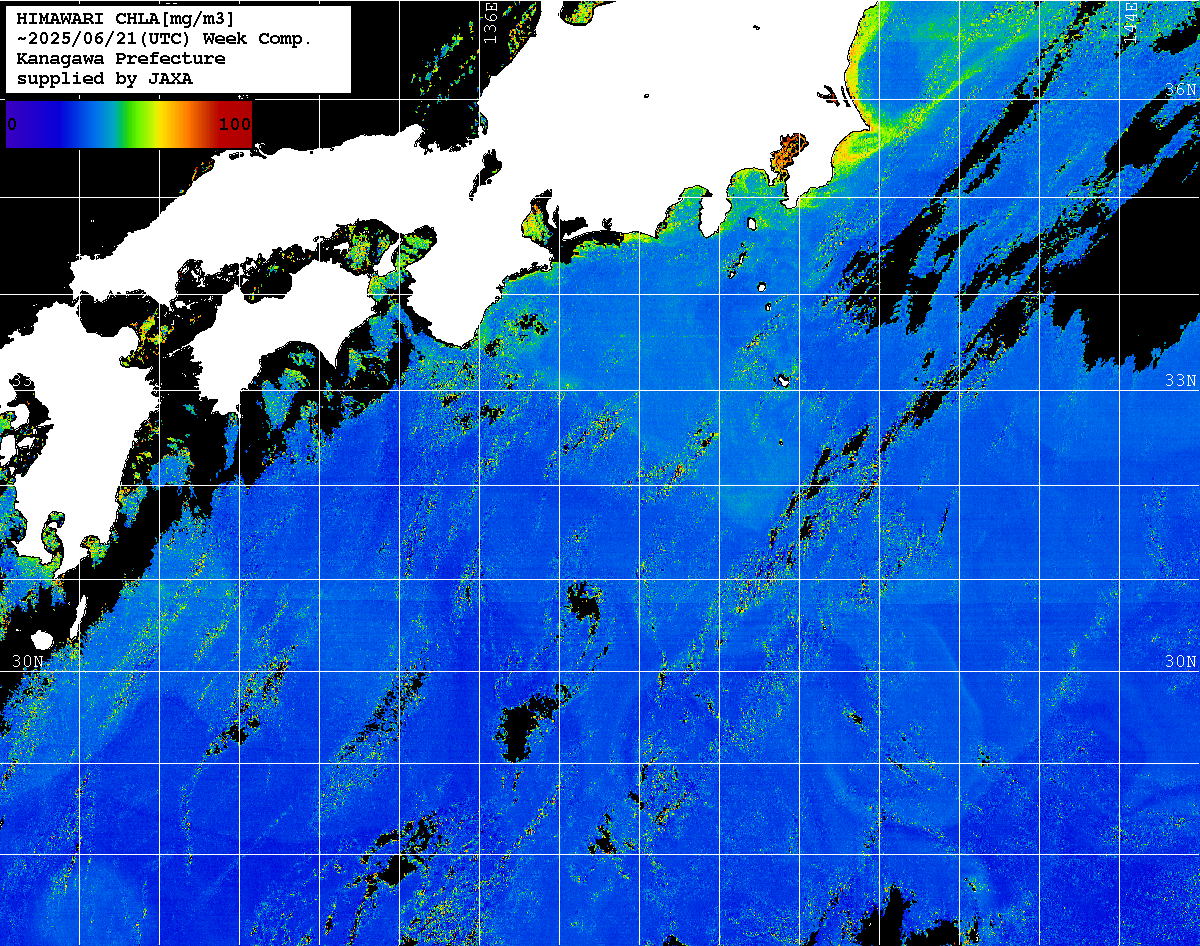Click the "100" value on the color scale
Image resolution: width=1200 pixels, height=946 pixels.
coord(234,125)
